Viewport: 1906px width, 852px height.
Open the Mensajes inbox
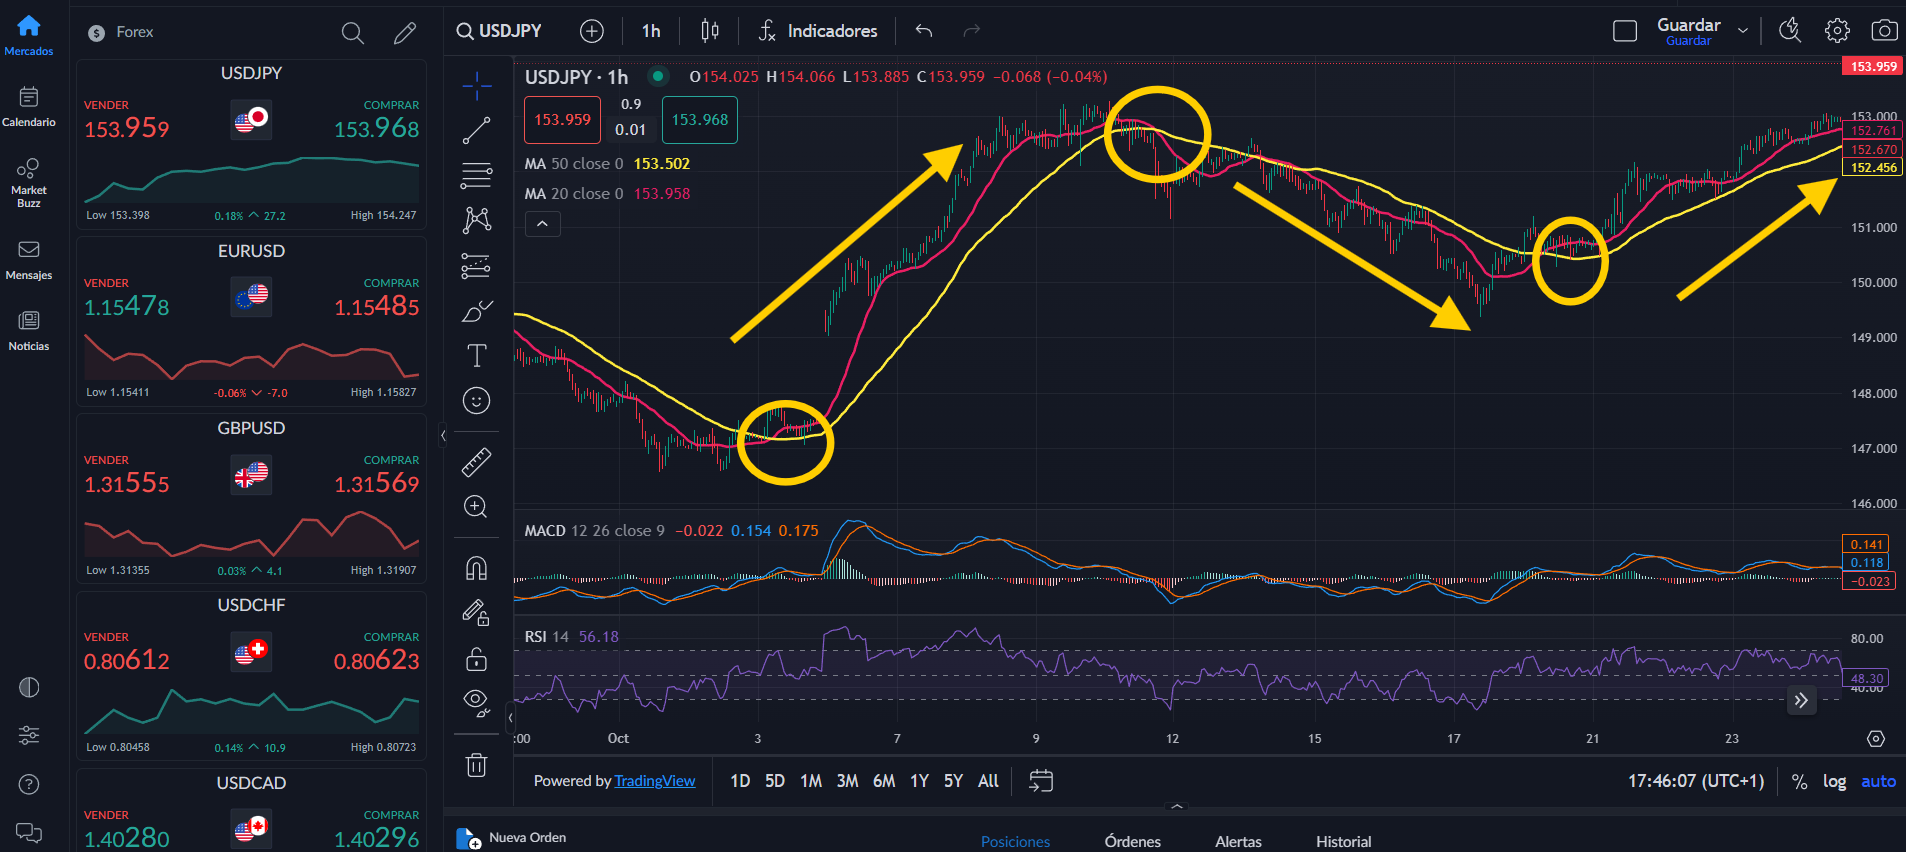coord(28,260)
